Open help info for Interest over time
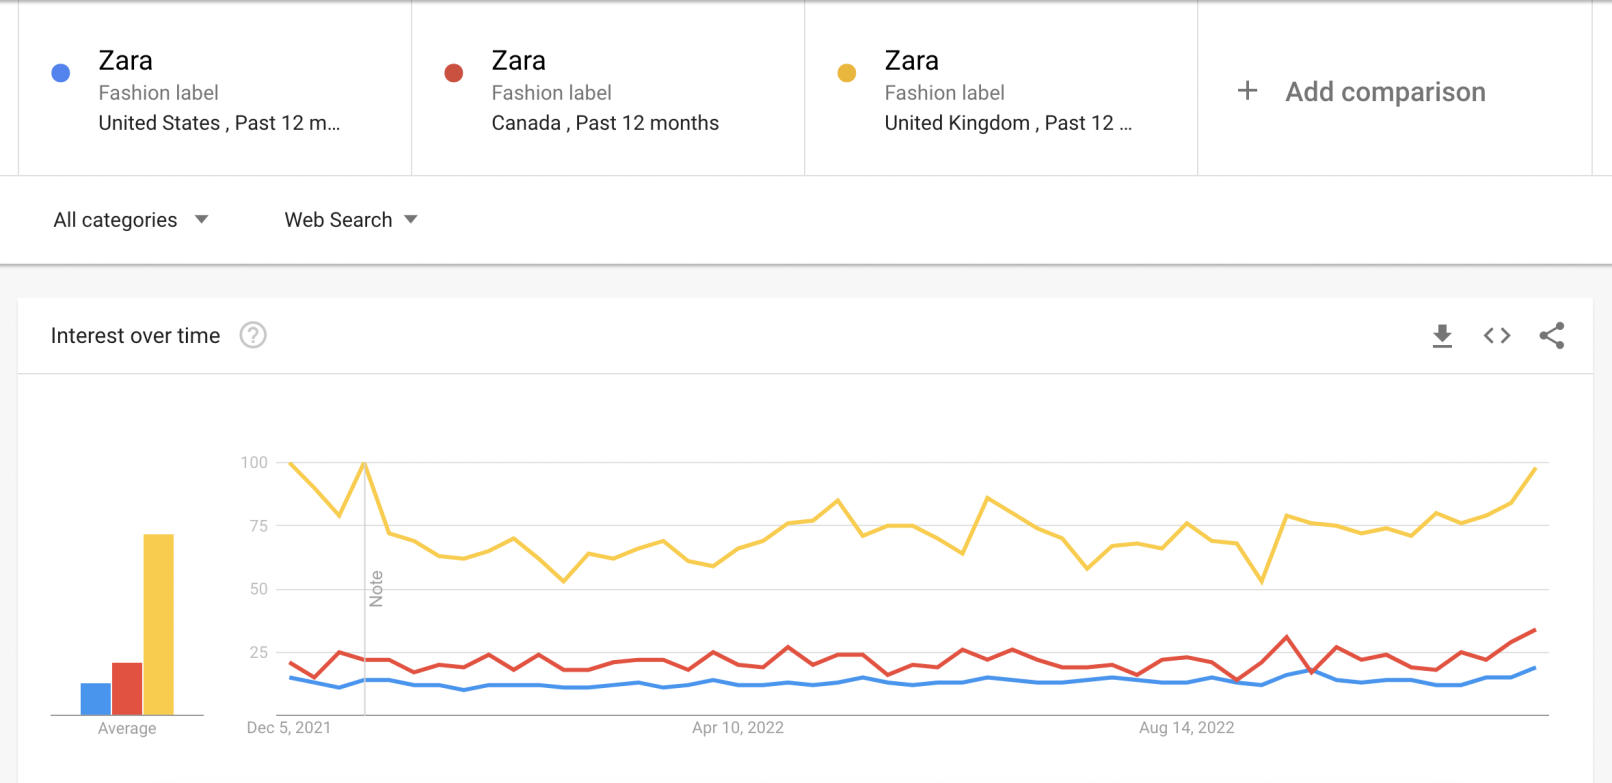Viewport: 1612px width, 783px height. [x=253, y=336]
